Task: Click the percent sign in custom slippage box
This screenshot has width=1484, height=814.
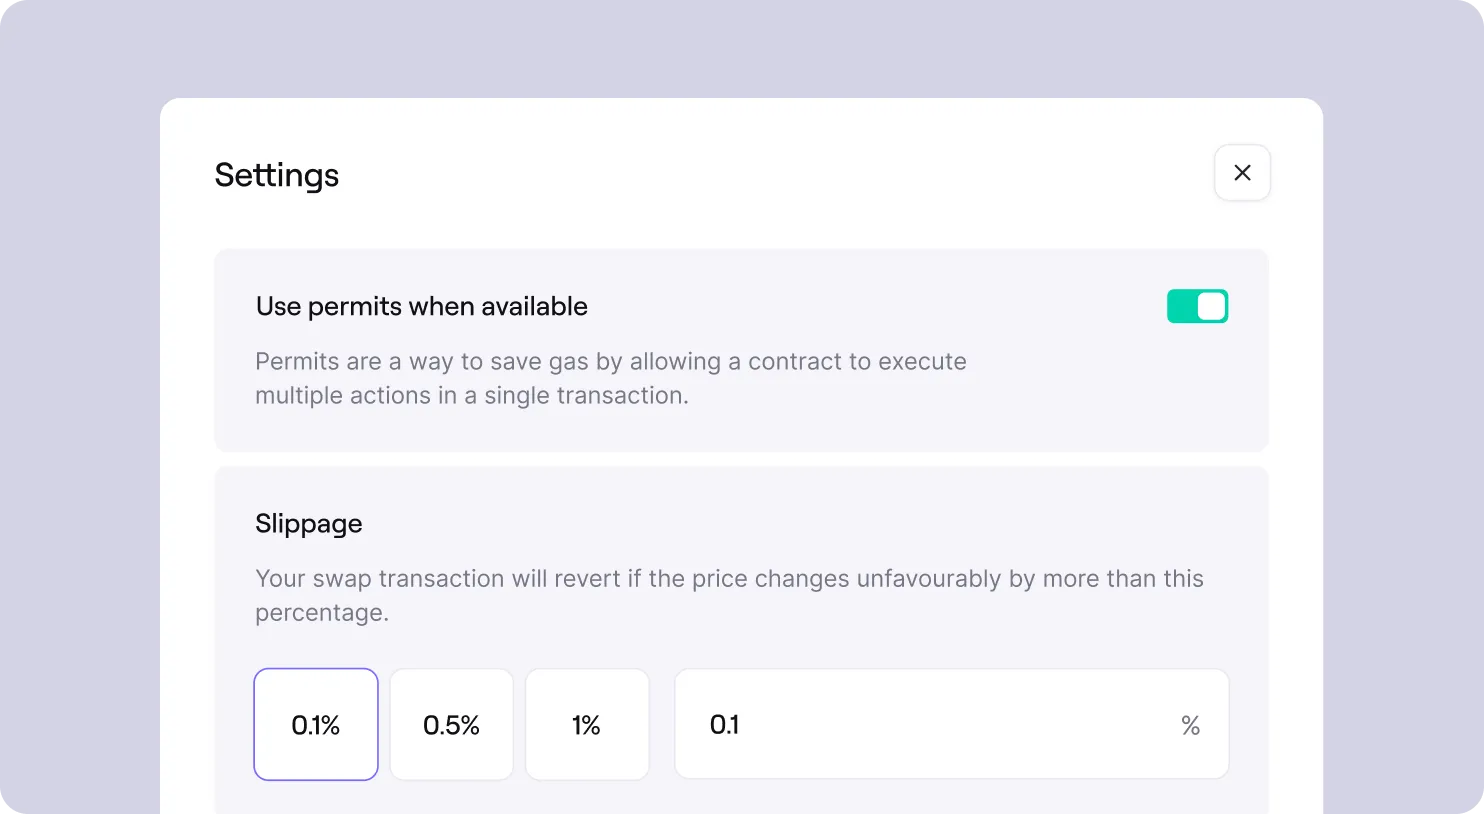Action: click(x=1190, y=724)
